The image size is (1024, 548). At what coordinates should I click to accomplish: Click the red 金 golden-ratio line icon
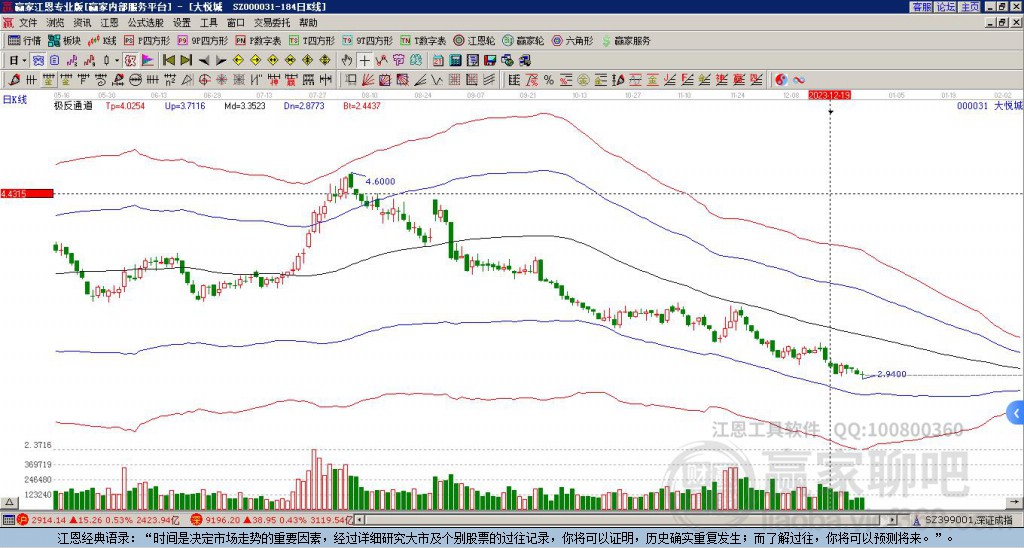coord(652,80)
